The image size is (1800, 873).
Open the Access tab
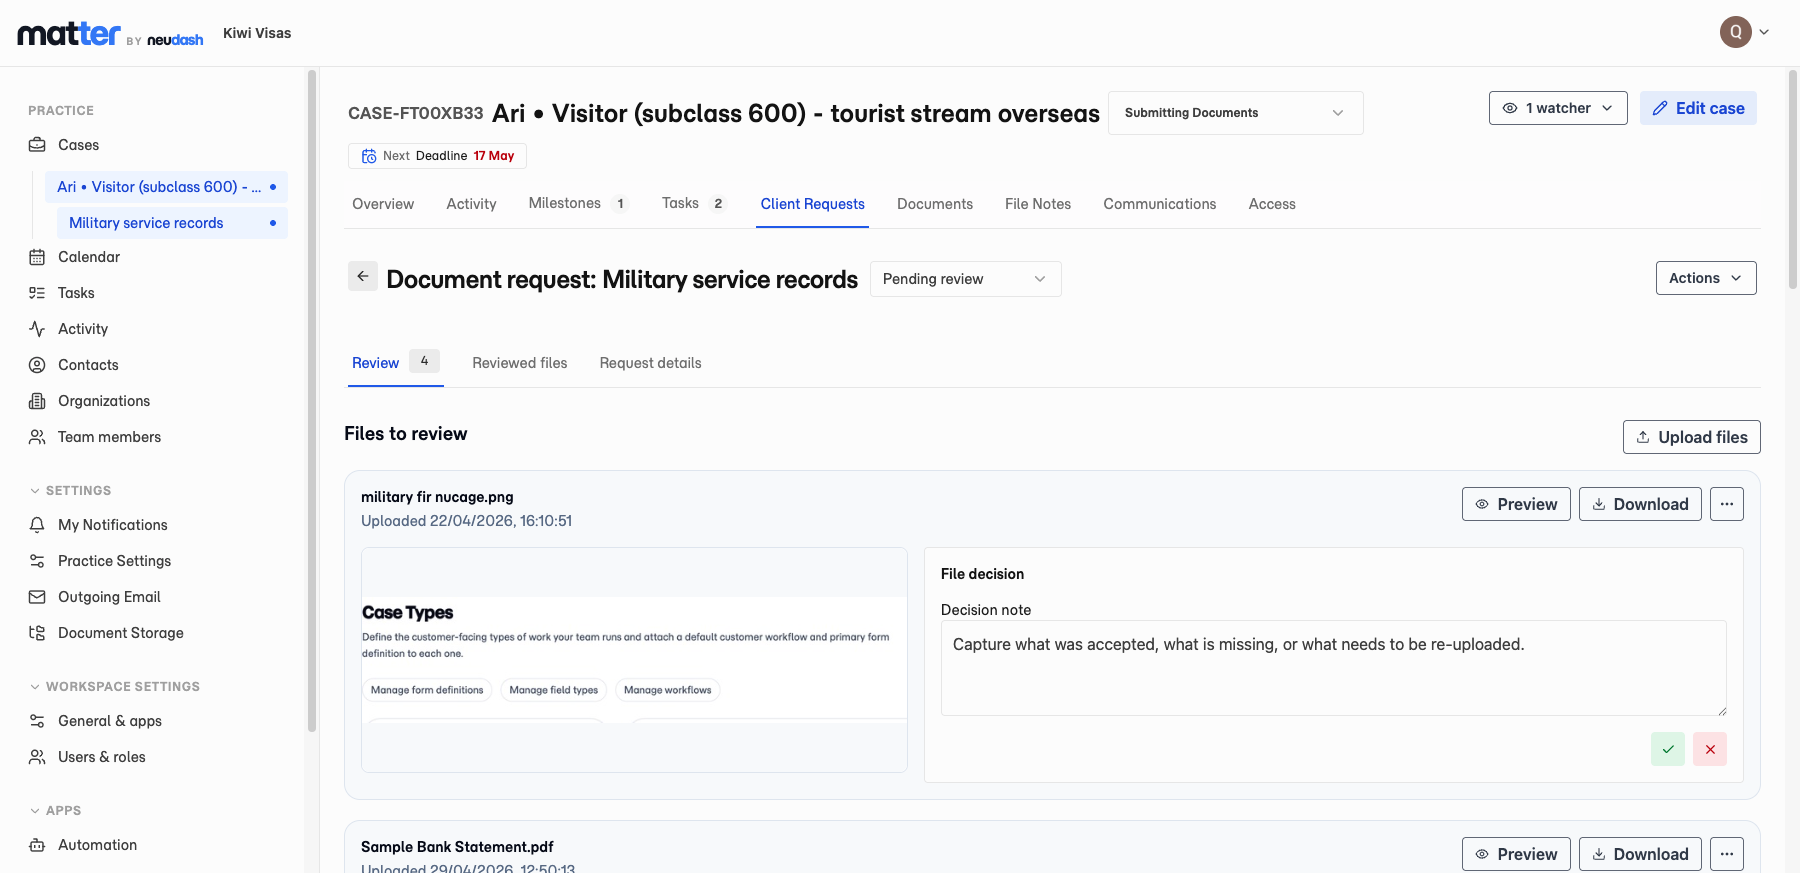(x=1272, y=204)
